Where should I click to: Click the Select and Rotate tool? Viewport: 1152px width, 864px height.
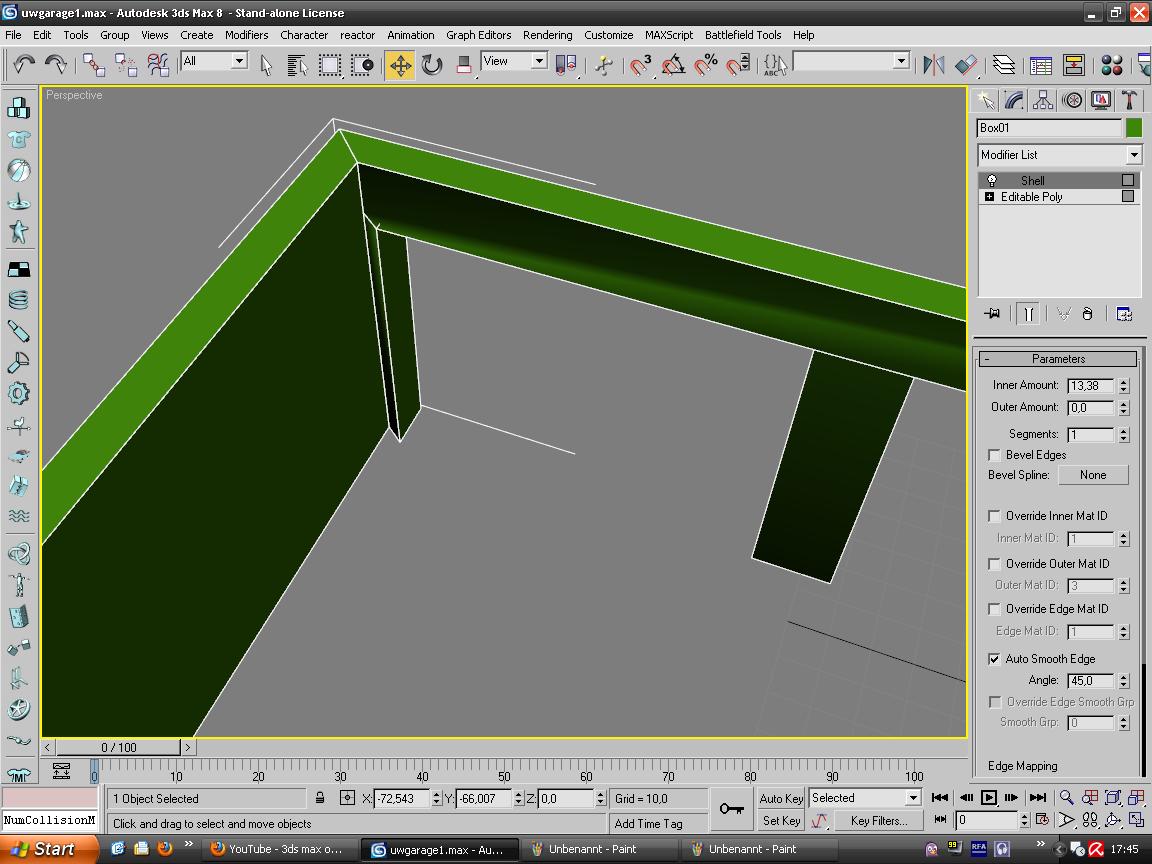pyautogui.click(x=432, y=65)
